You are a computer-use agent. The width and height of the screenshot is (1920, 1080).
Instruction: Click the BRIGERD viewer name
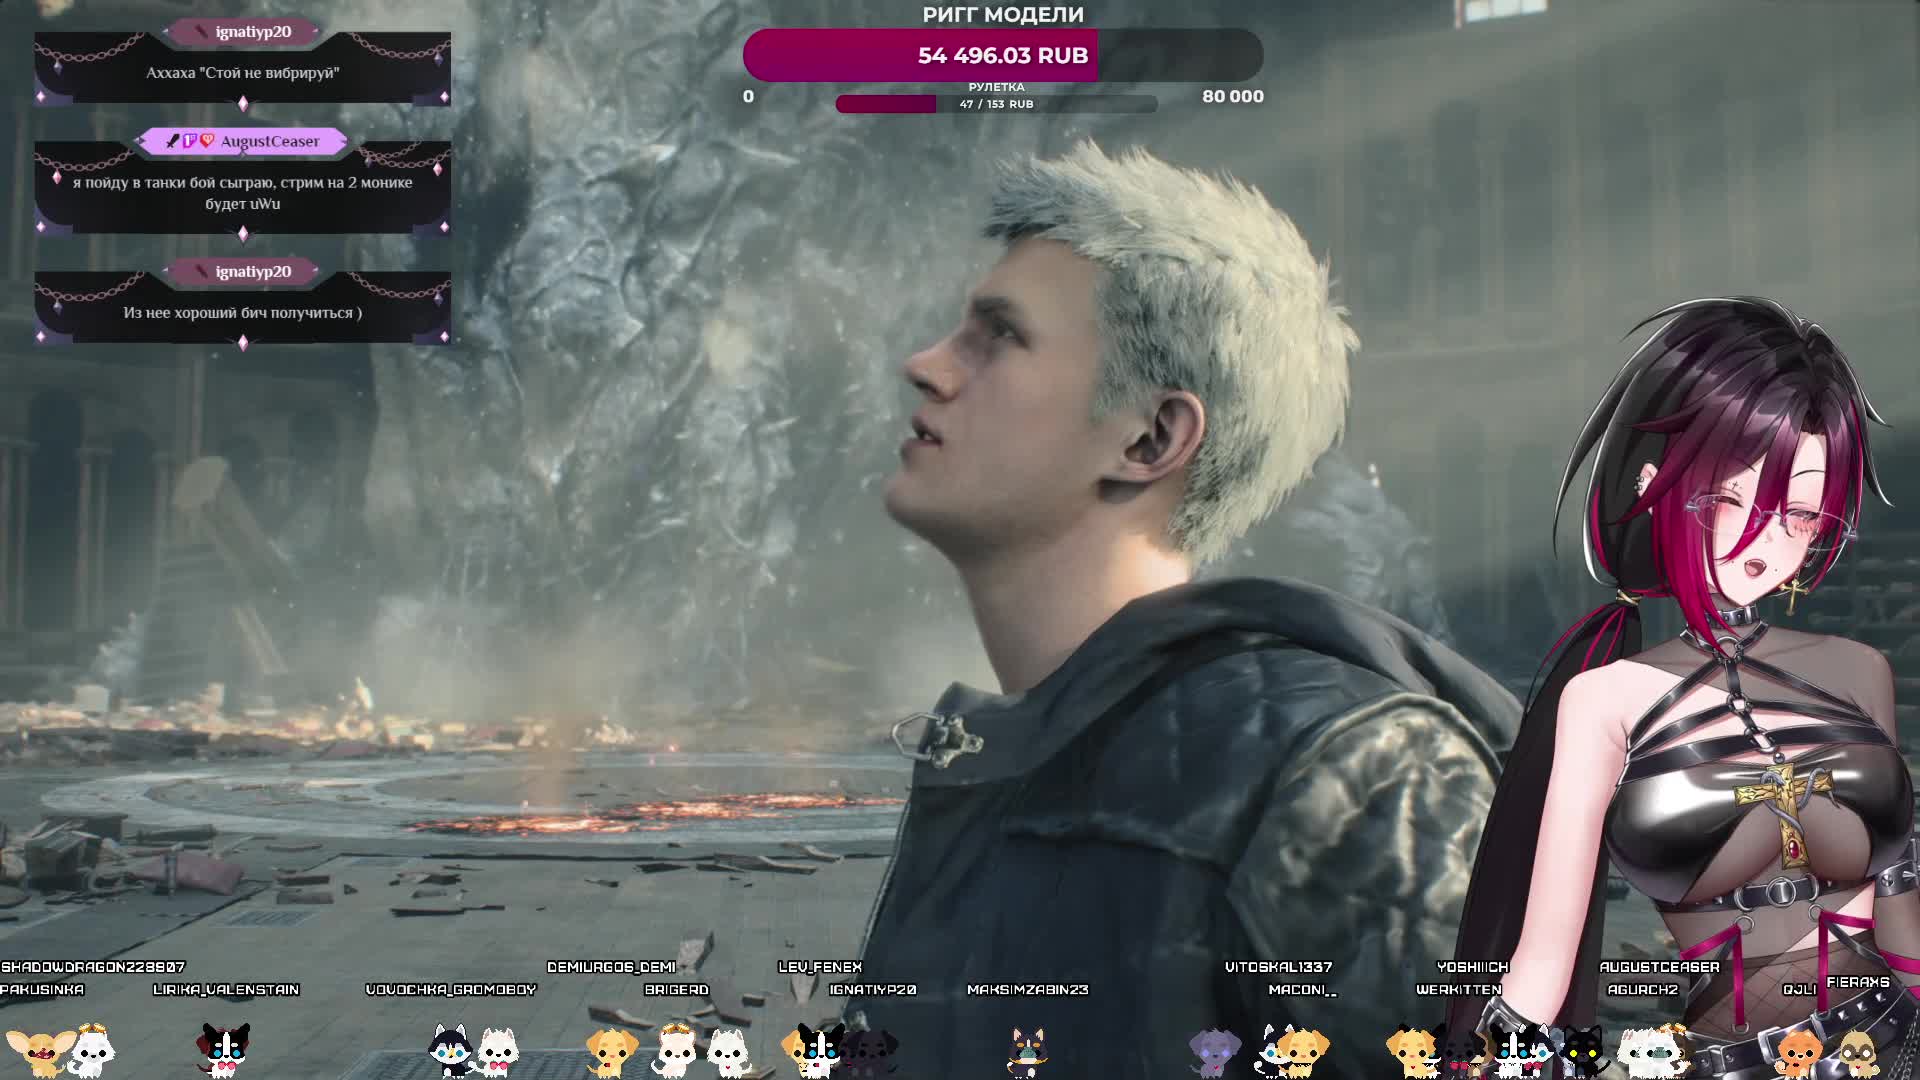[x=676, y=990]
